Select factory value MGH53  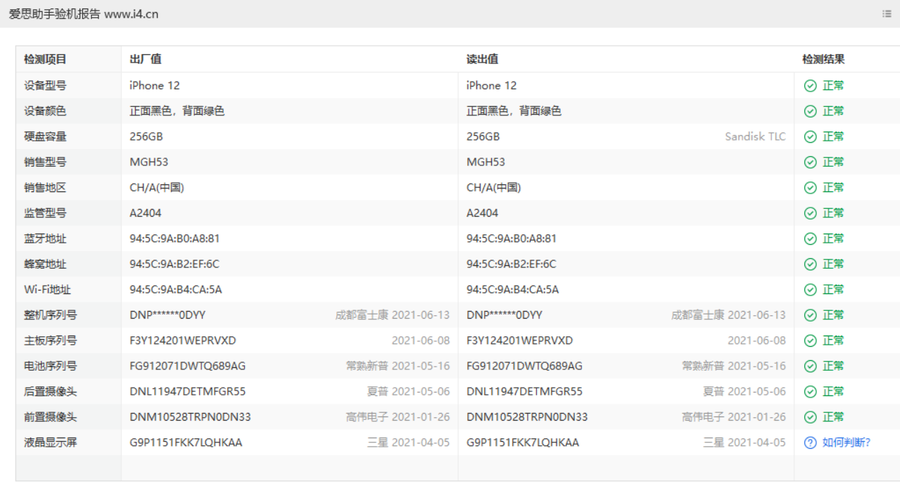pyautogui.click(x=149, y=162)
